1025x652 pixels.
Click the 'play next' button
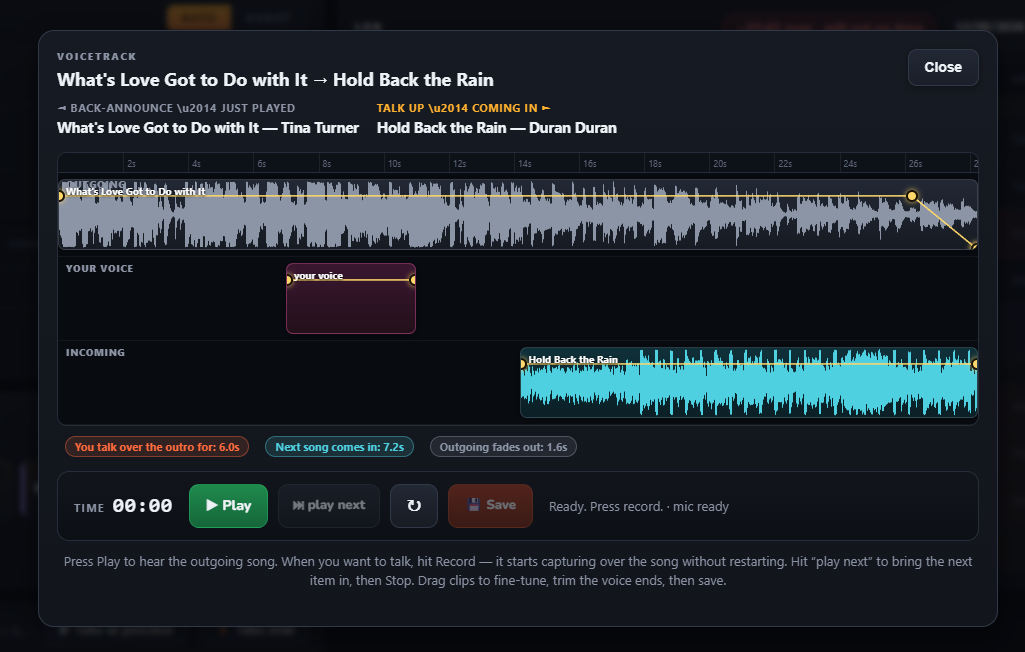329,506
